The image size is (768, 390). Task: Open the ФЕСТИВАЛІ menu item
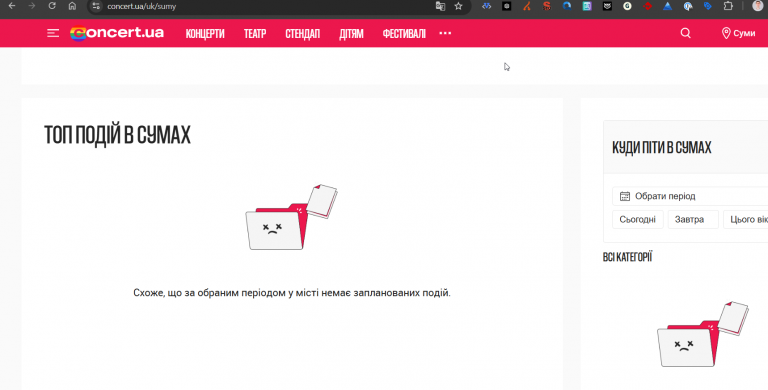point(404,33)
